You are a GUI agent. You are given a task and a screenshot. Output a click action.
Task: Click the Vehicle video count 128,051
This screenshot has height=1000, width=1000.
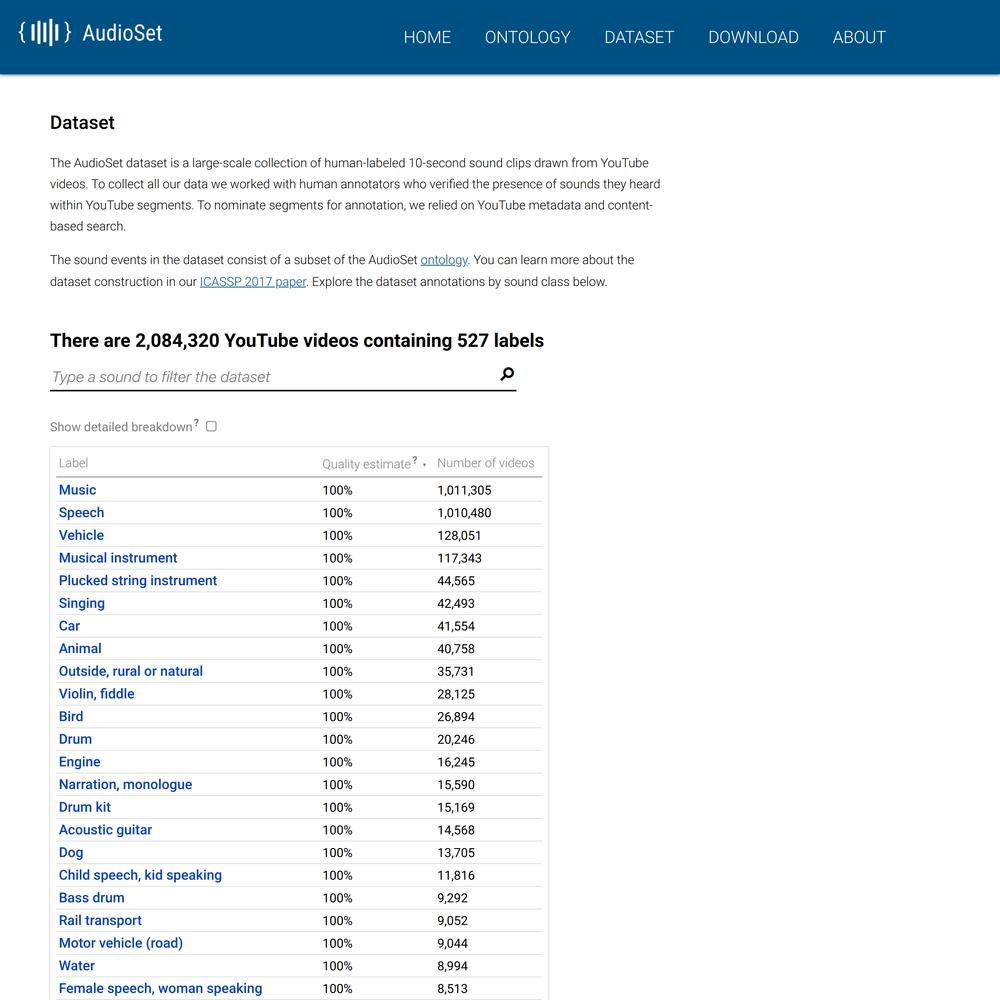[x=459, y=536]
